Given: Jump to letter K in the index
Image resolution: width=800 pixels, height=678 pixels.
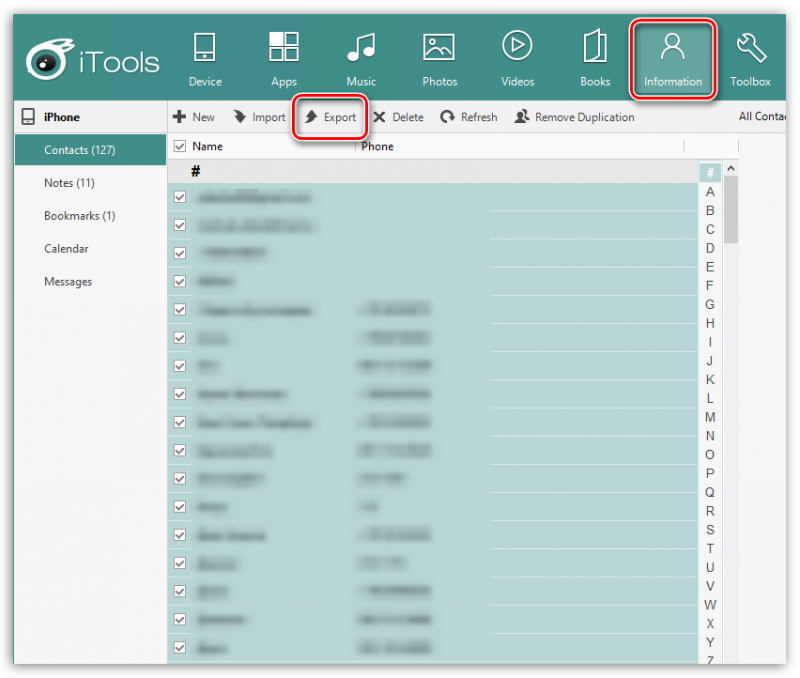Looking at the screenshot, I should click(x=710, y=380).
